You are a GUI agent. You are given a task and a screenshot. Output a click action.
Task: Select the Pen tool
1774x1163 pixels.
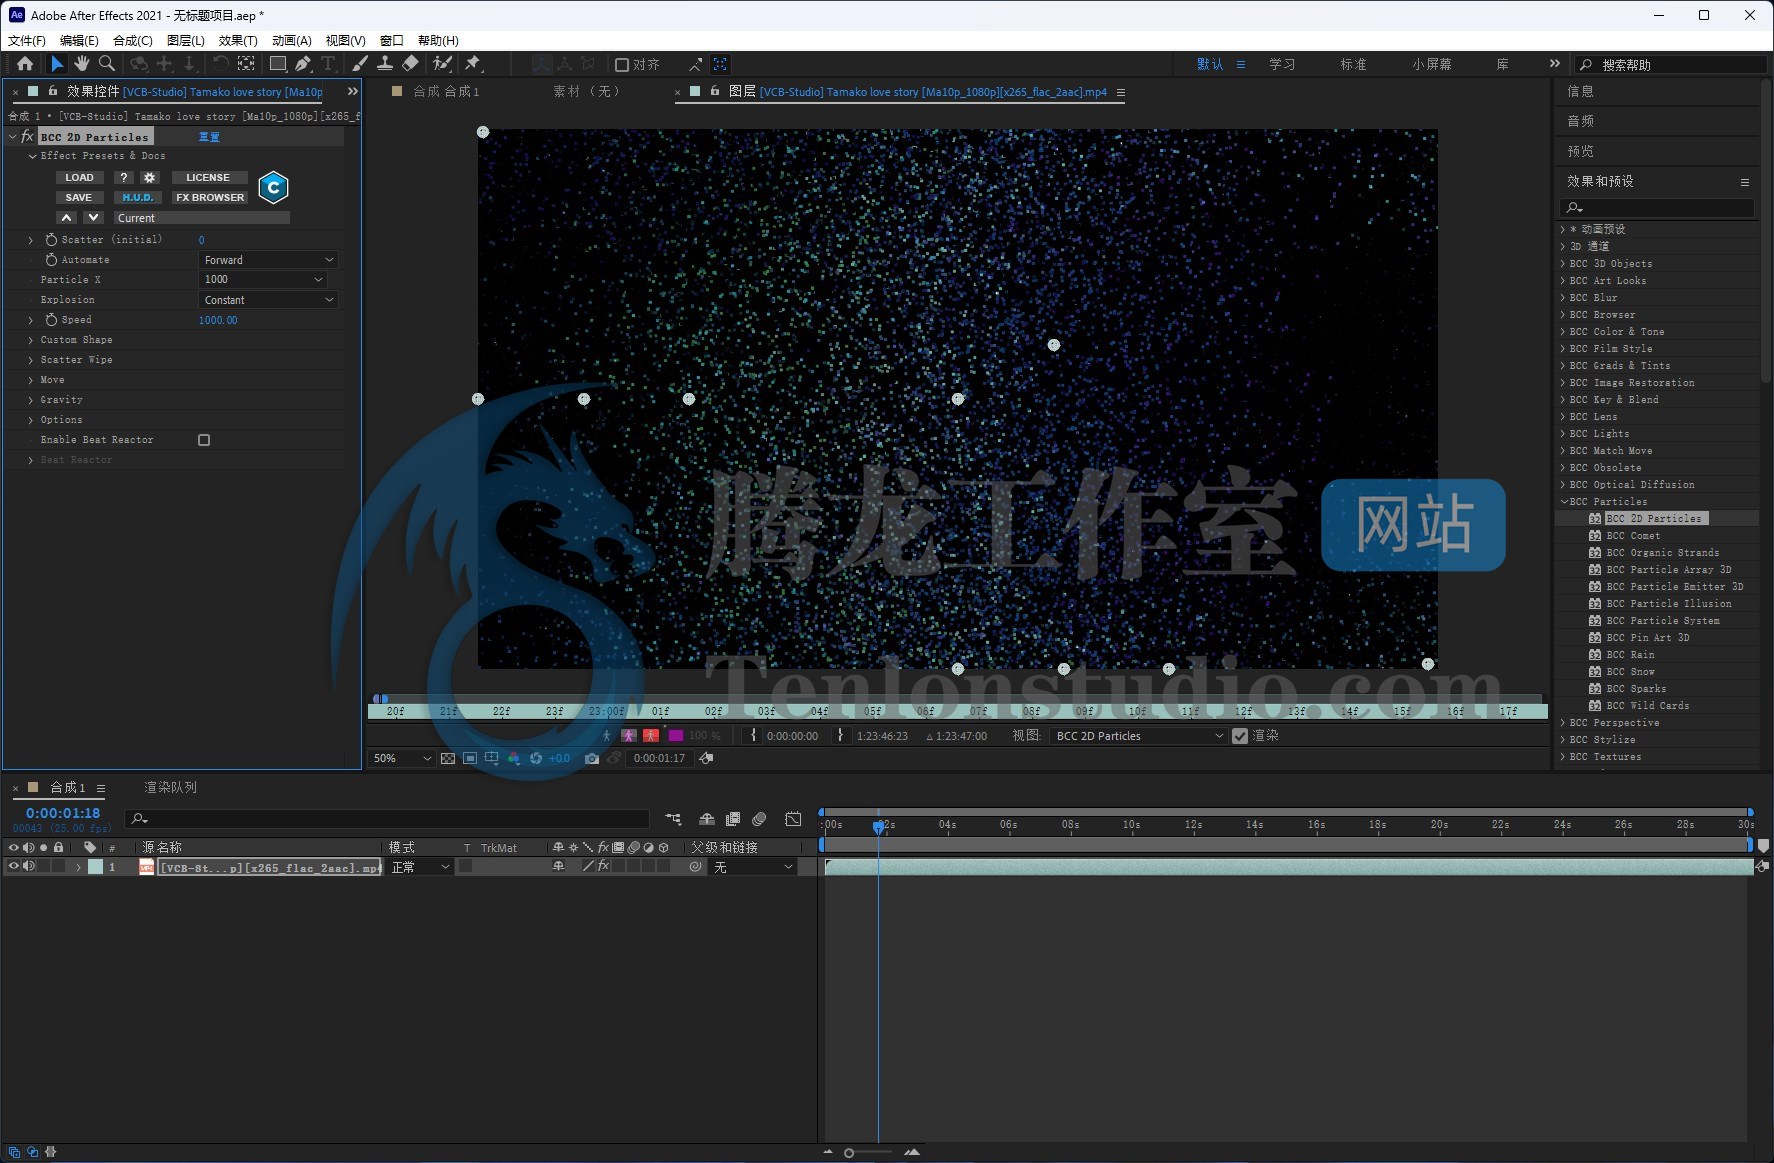[303, 64]
